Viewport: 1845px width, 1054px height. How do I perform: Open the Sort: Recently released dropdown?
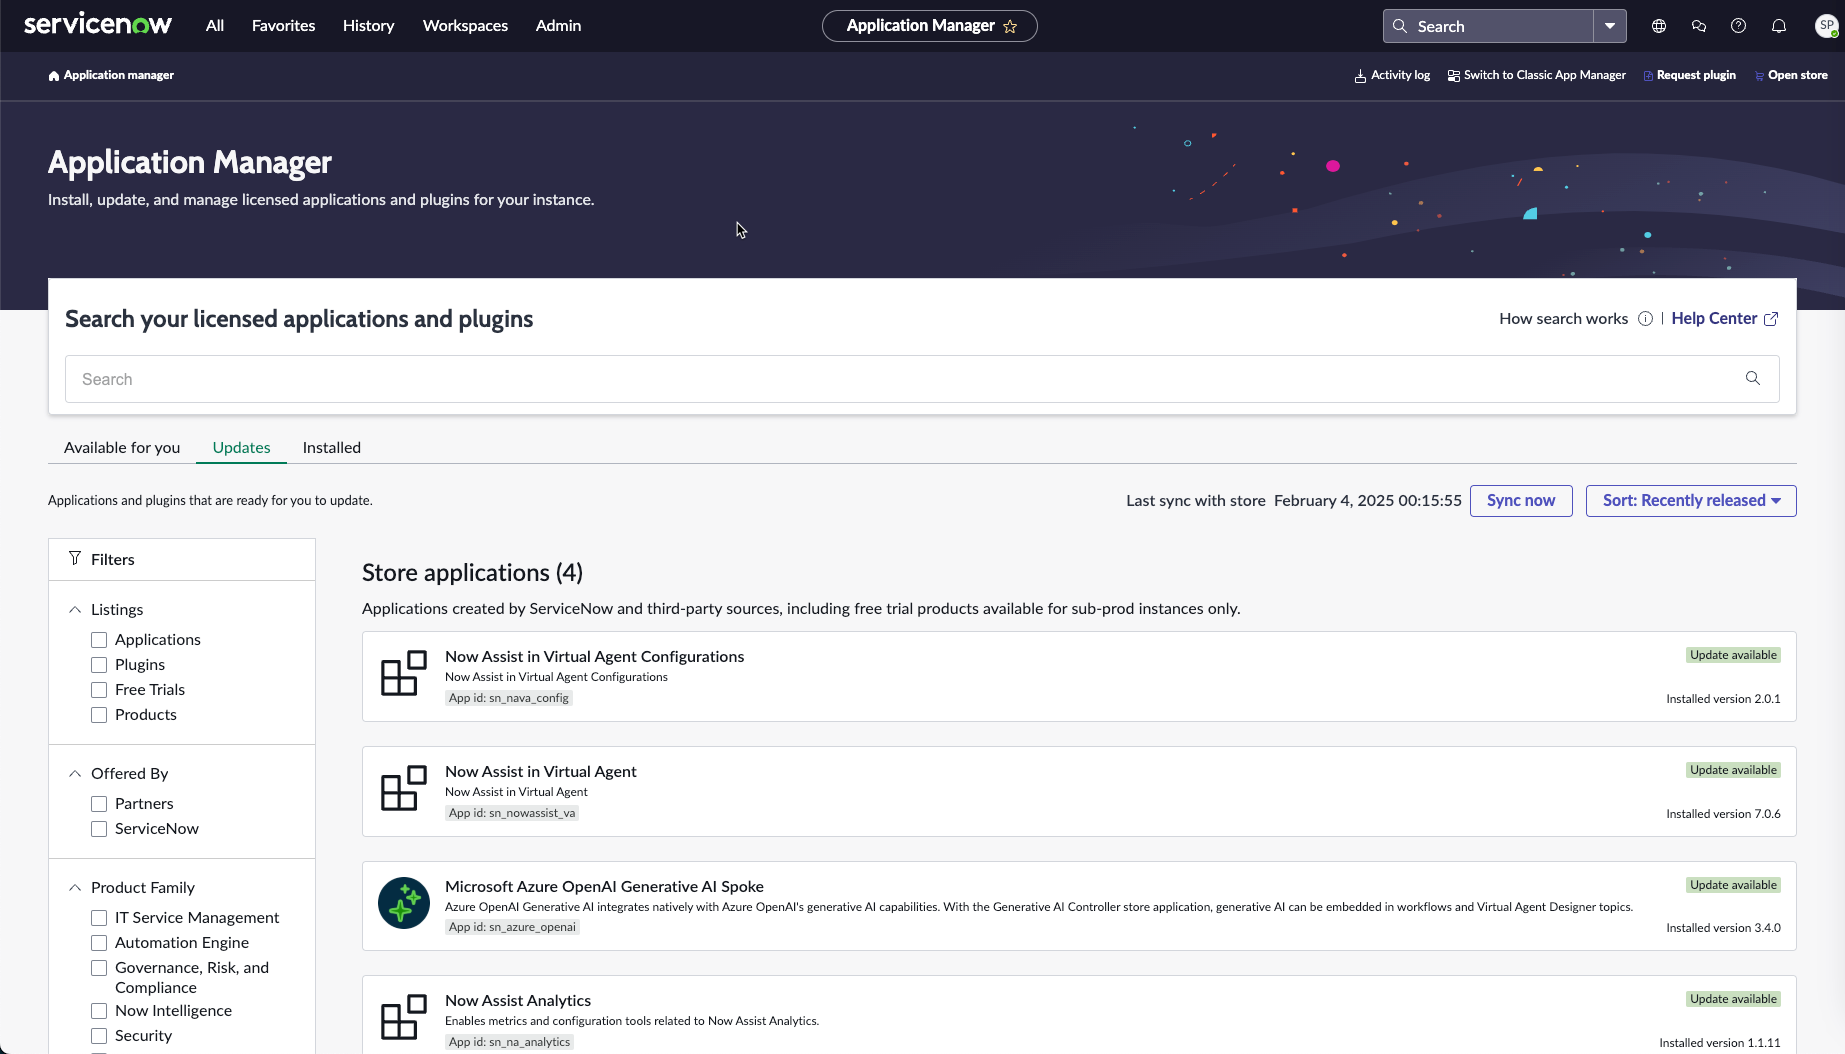pos(1691,501)
